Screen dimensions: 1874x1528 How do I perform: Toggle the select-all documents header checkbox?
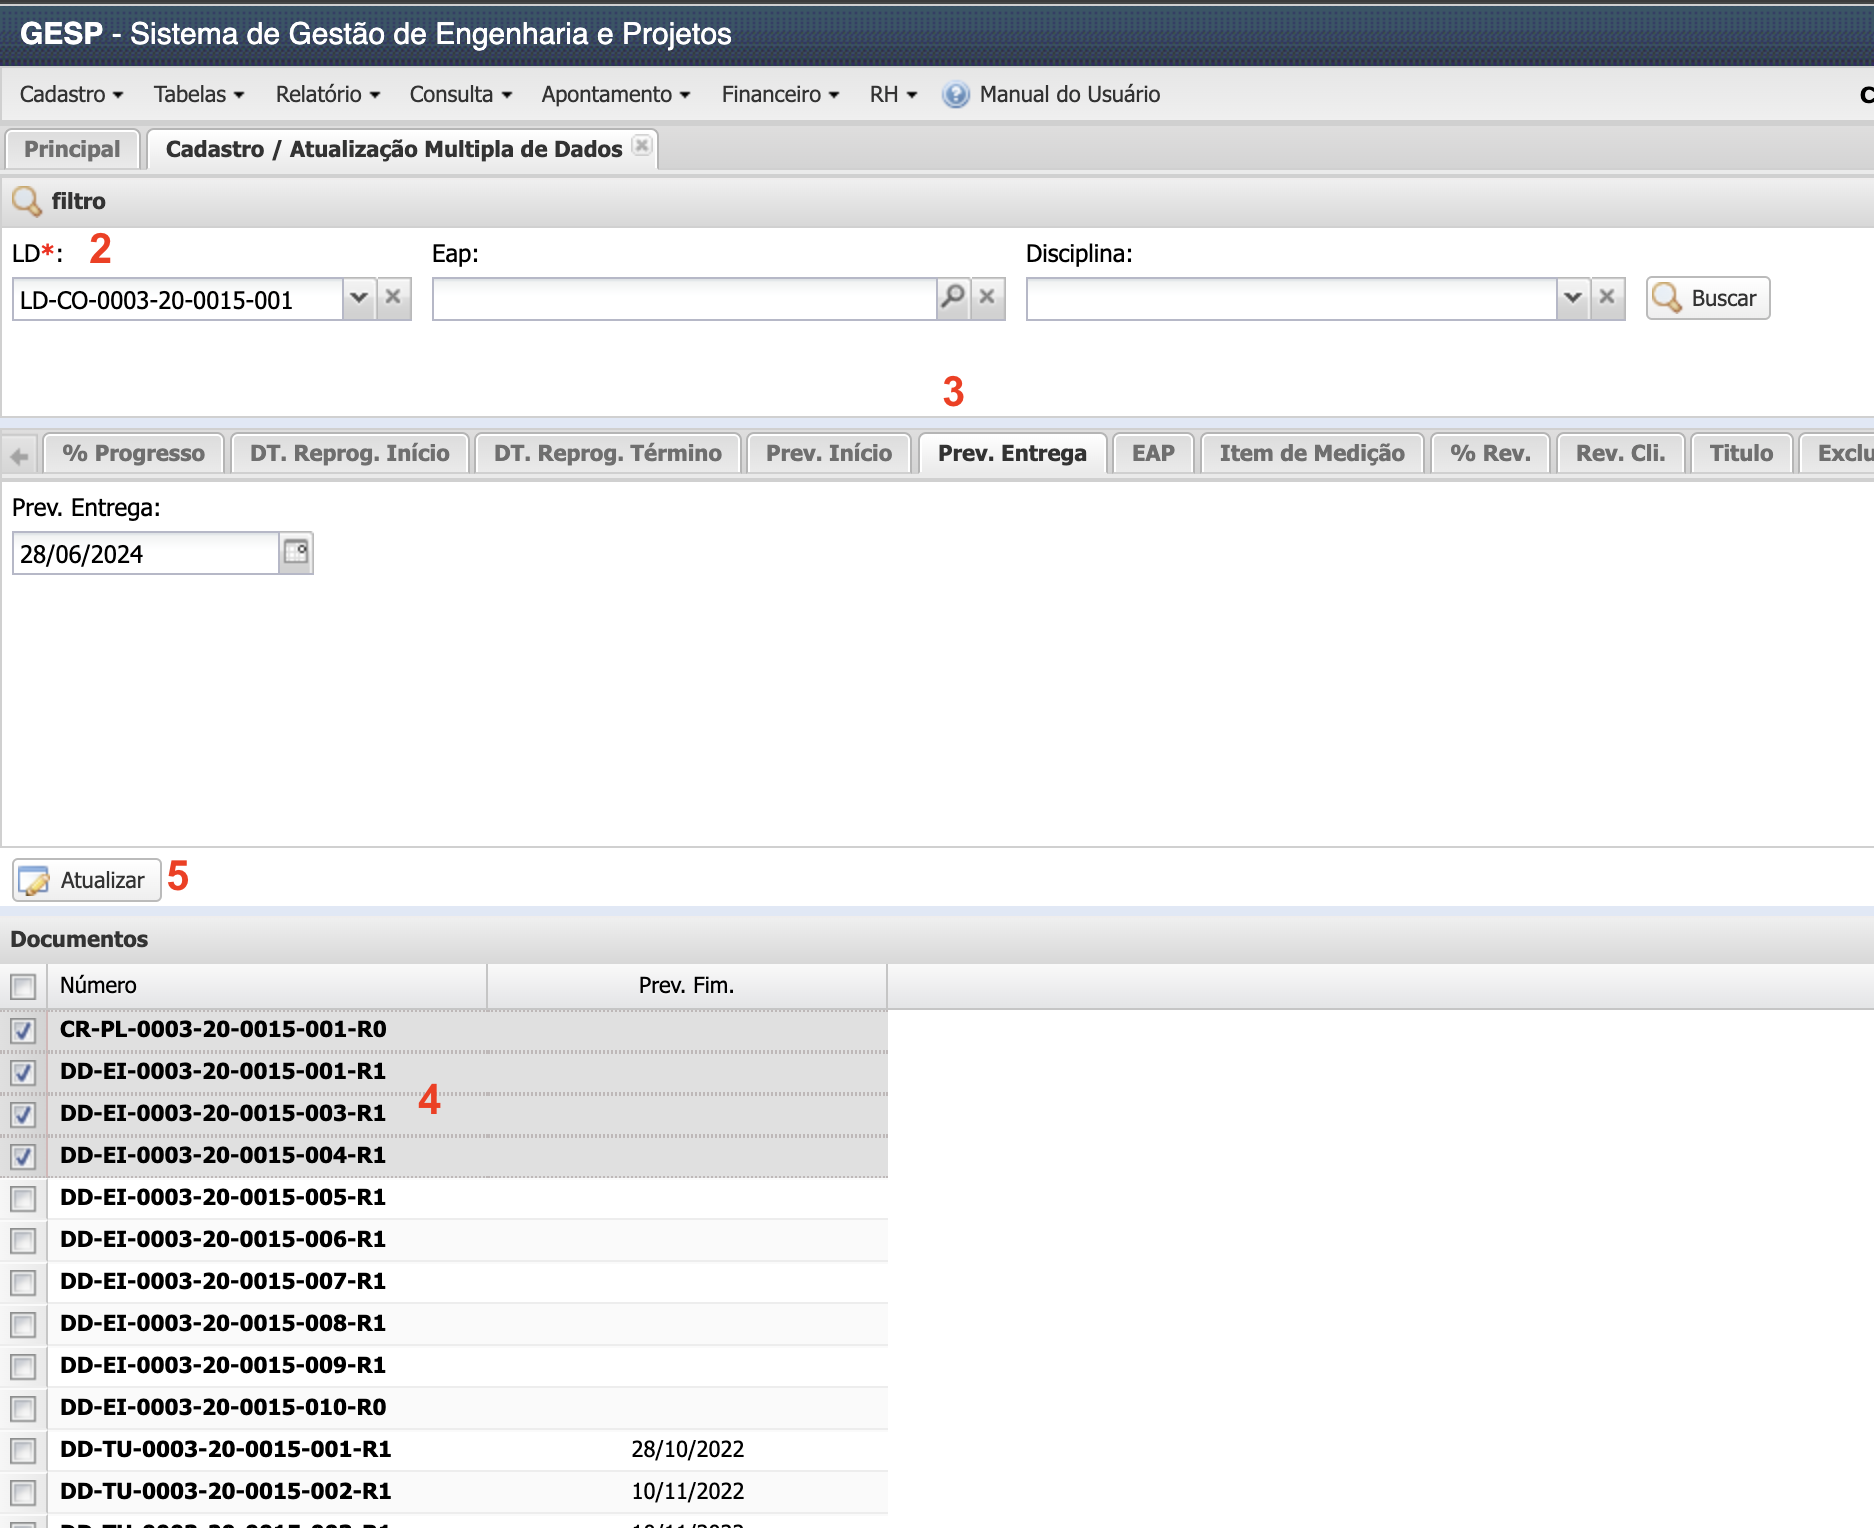[x=23, y=986]
